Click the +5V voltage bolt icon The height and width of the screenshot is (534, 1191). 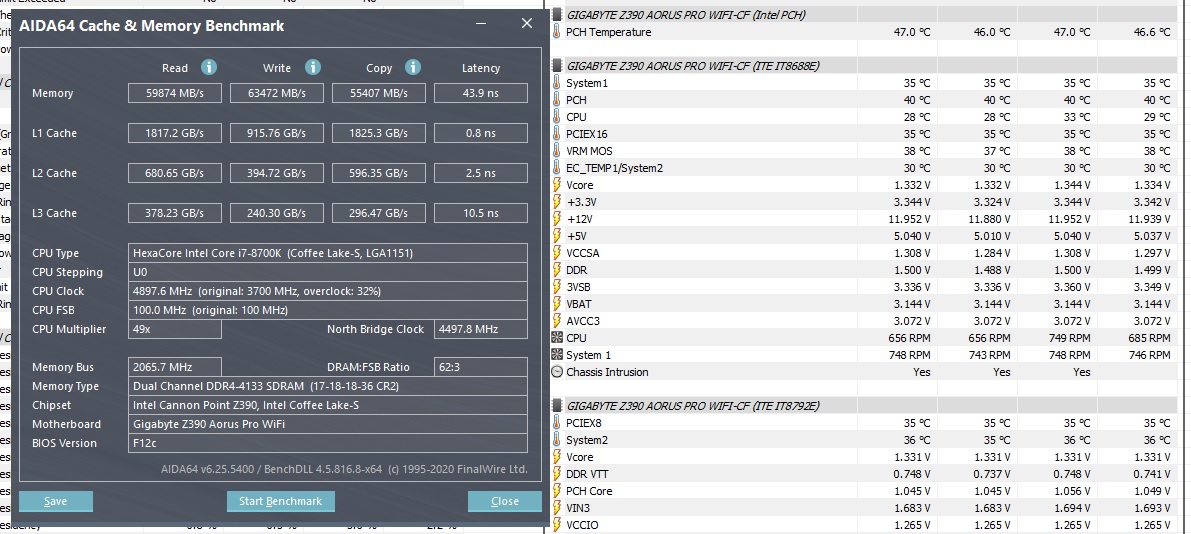coord(557,236)
